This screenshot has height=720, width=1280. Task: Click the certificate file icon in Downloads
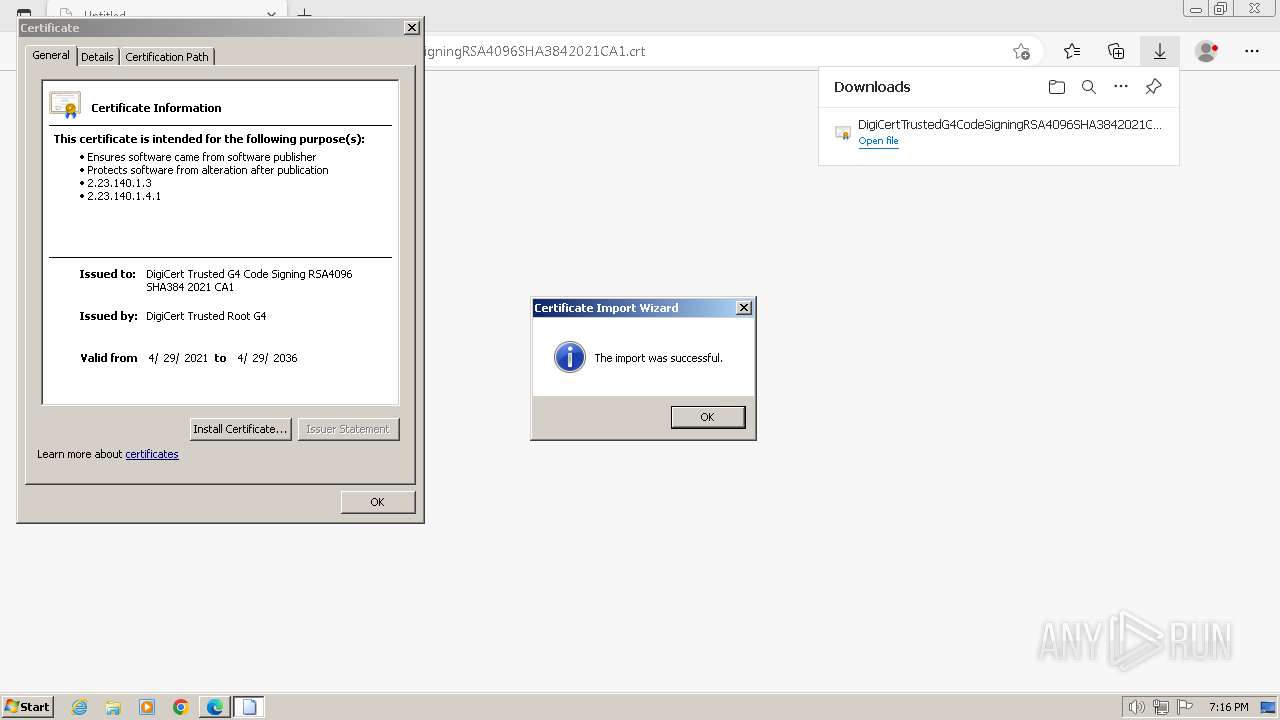[843, 132]
